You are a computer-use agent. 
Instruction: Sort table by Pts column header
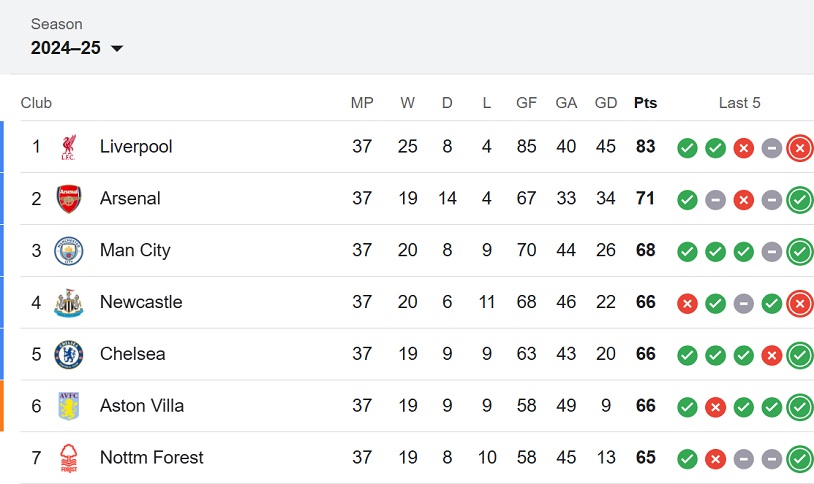(x=645, y=103)
